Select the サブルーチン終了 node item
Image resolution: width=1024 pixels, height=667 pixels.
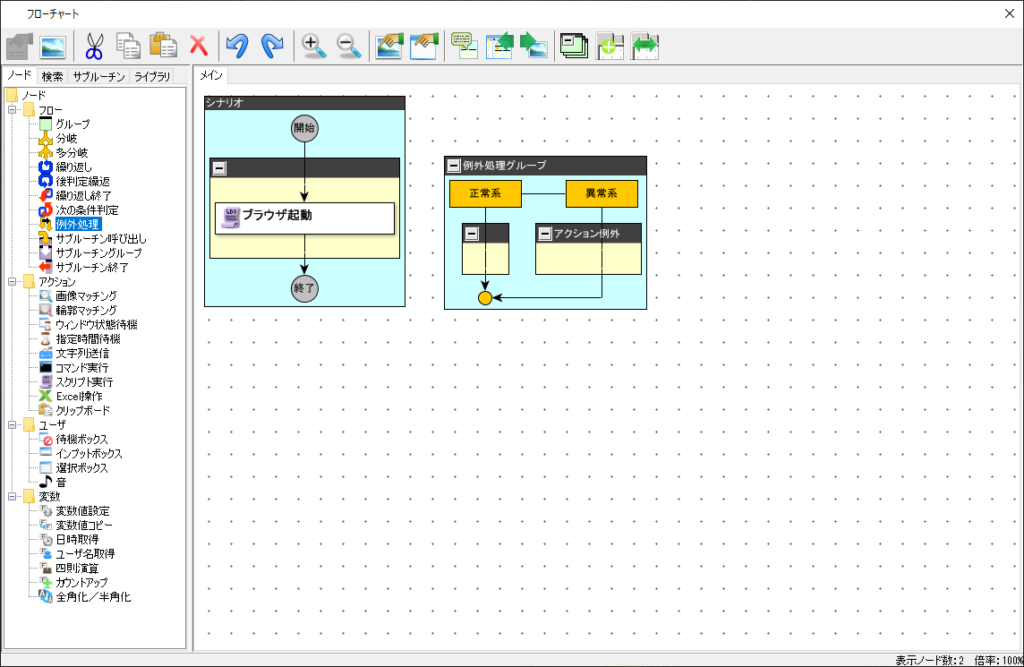pyautogui.click(x=92, y=267)
